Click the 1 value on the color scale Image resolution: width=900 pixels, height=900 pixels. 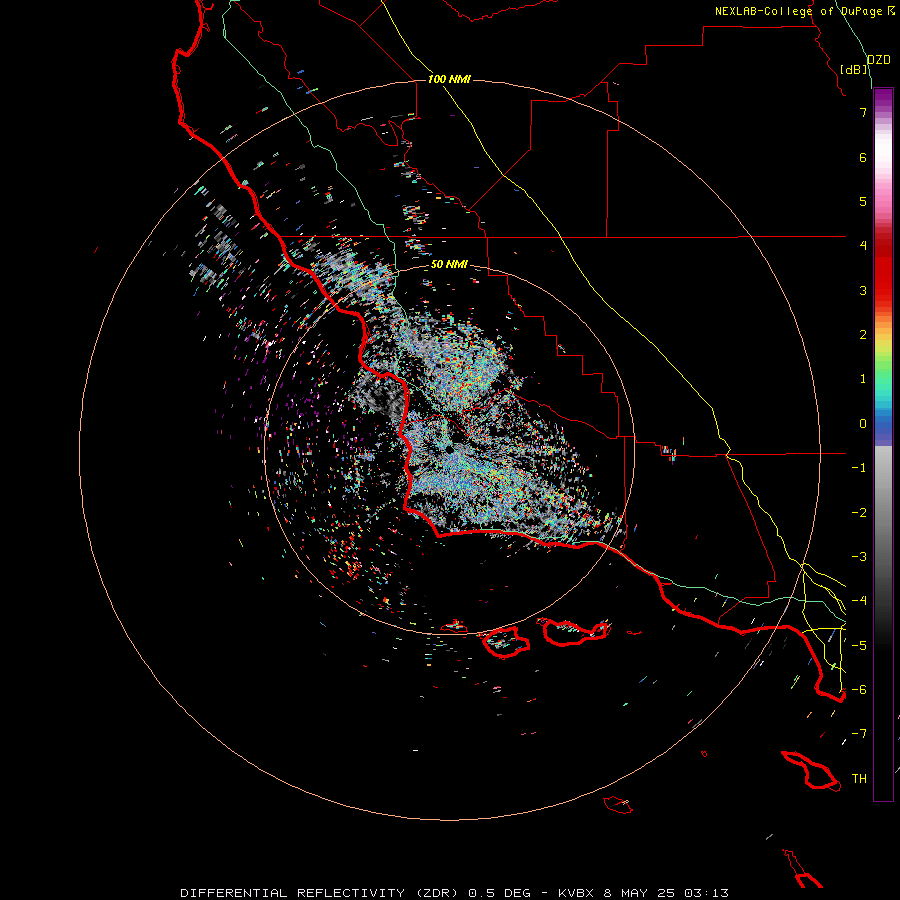863,379
